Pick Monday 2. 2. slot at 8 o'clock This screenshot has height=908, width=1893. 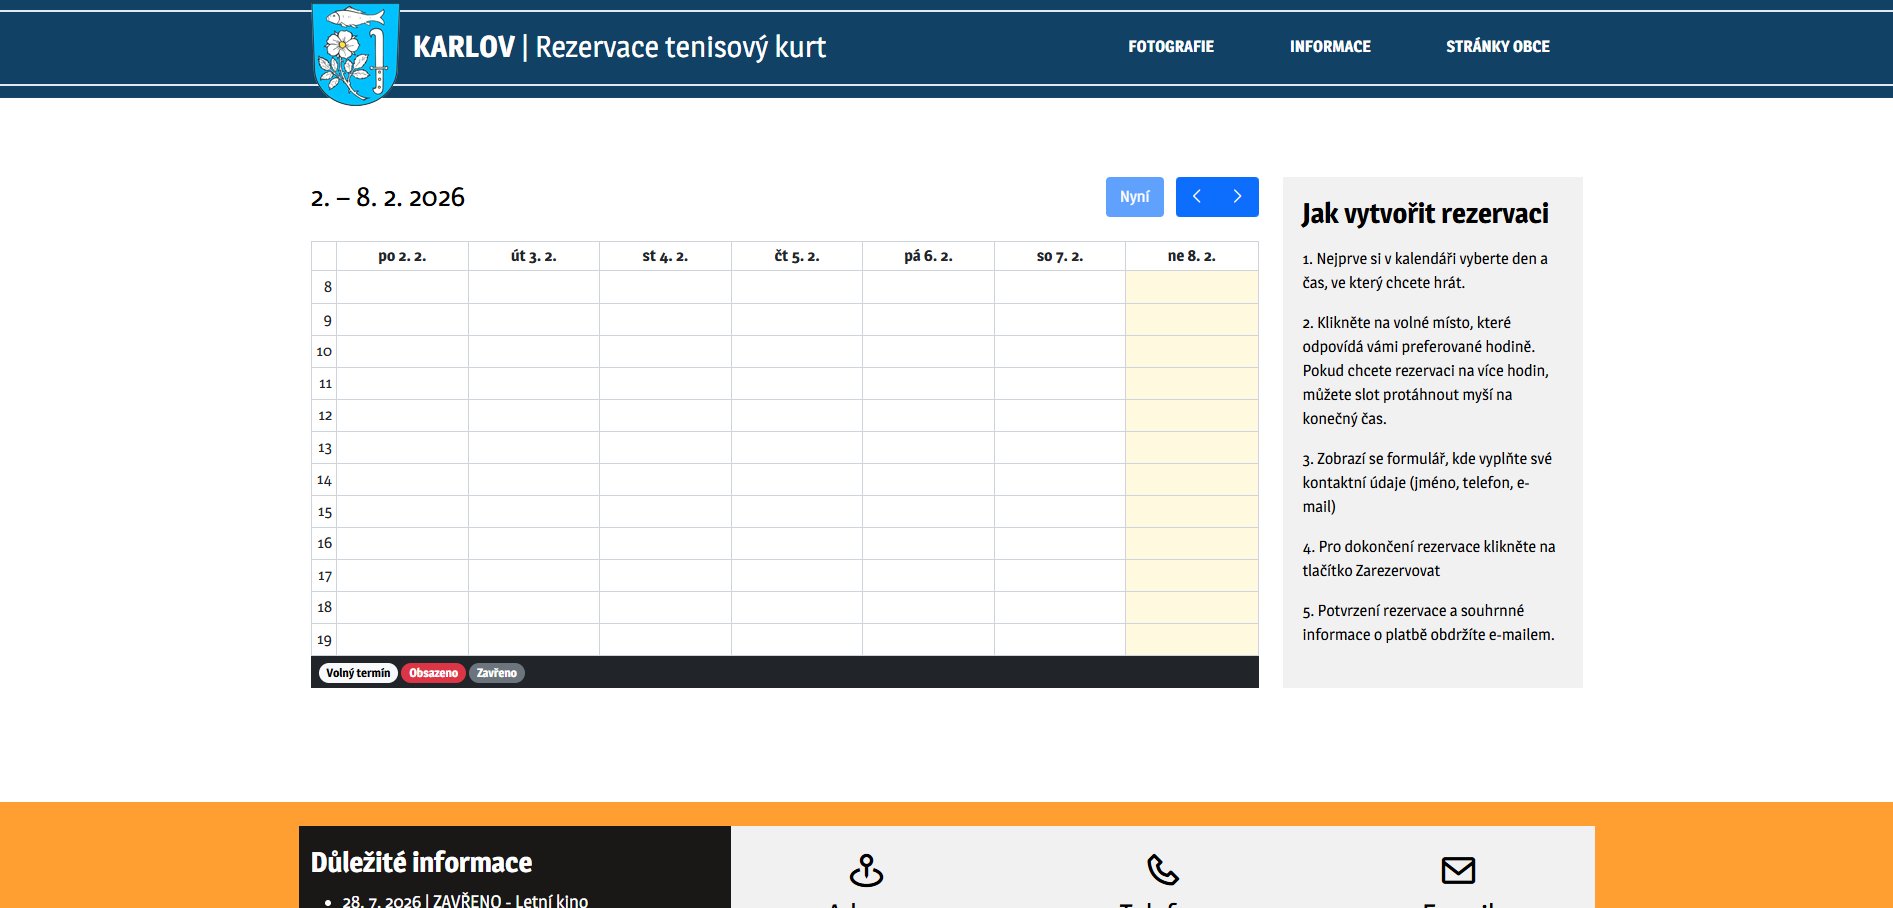(x=402, y=287)
